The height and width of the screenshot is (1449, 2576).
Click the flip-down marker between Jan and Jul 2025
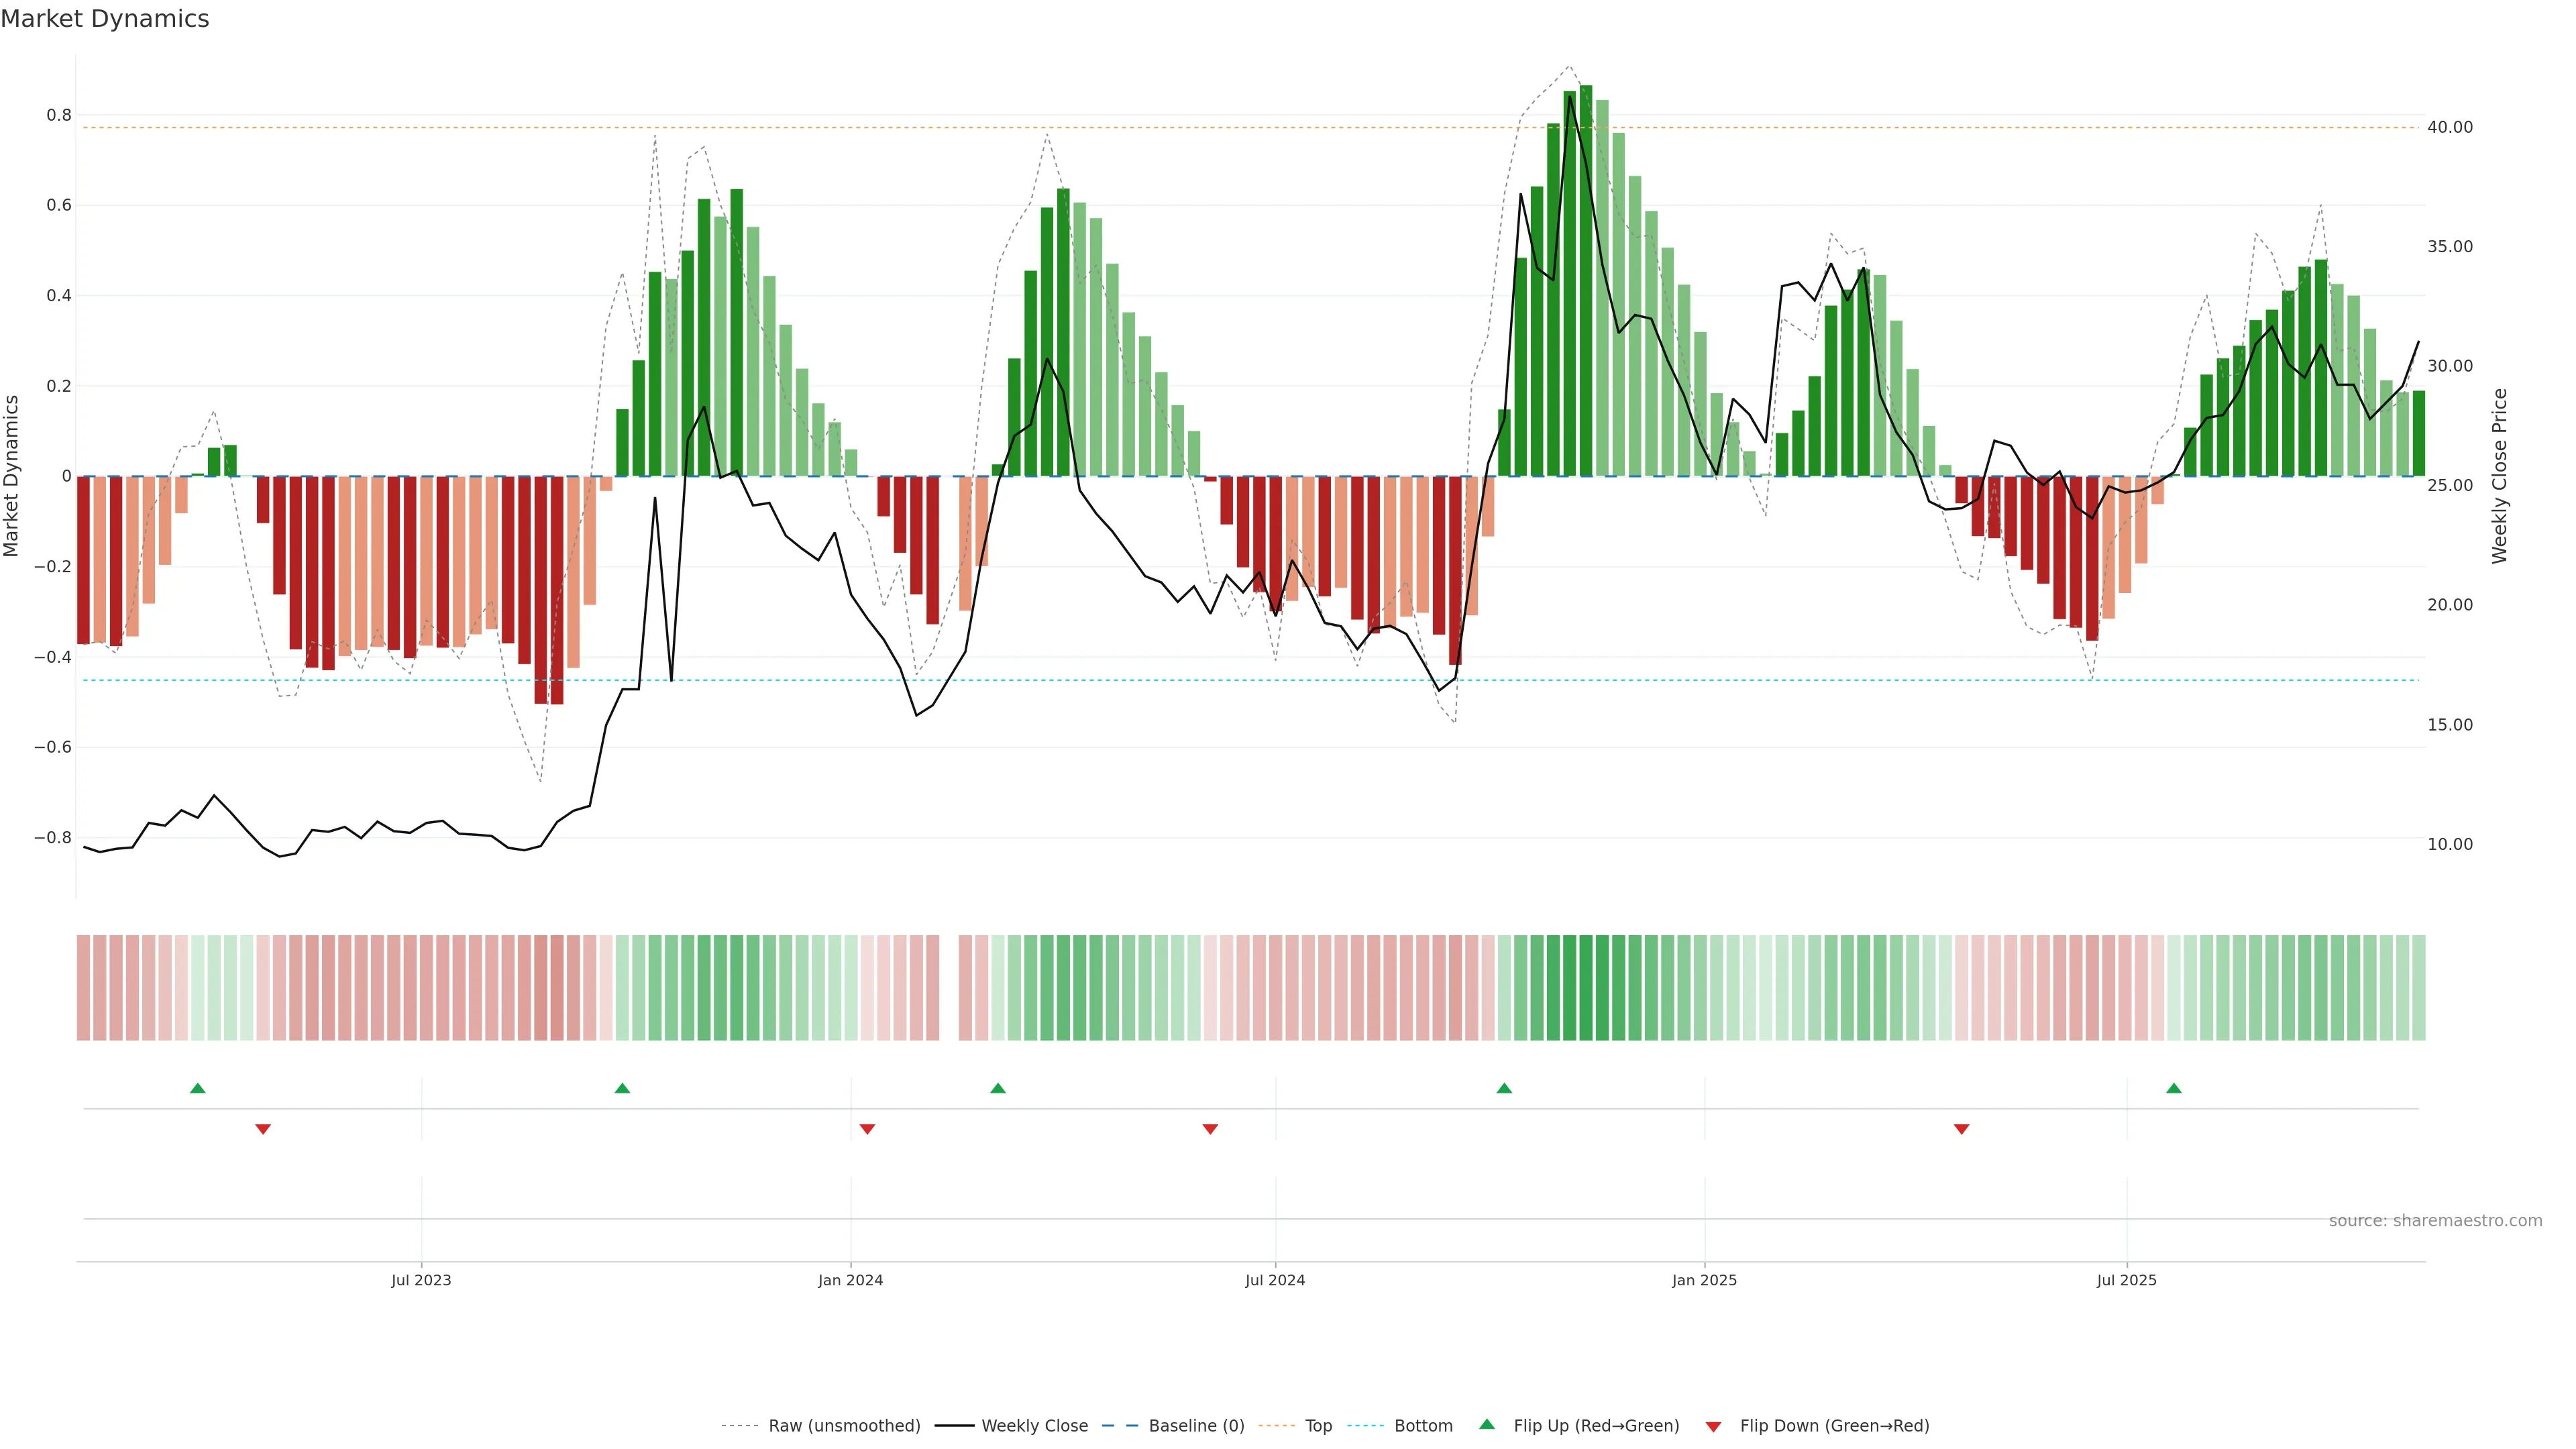(x=1961, y=1129)
